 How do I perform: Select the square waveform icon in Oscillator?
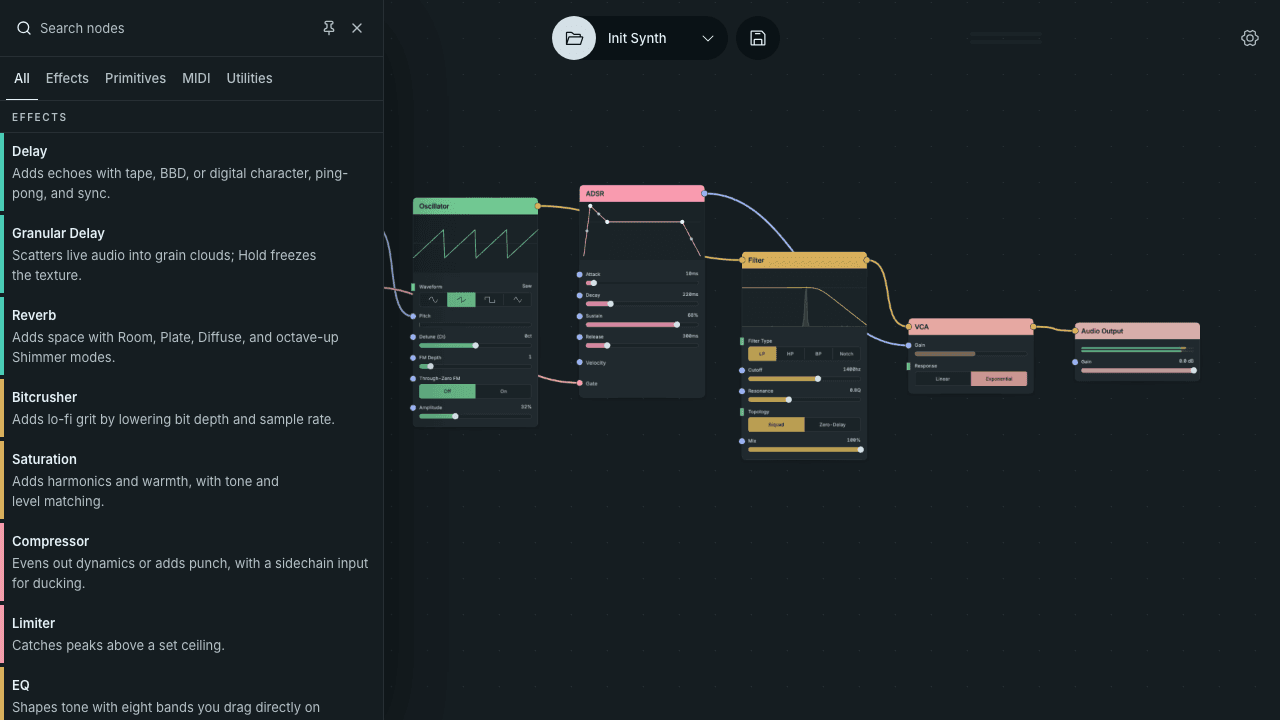point(489,299)
